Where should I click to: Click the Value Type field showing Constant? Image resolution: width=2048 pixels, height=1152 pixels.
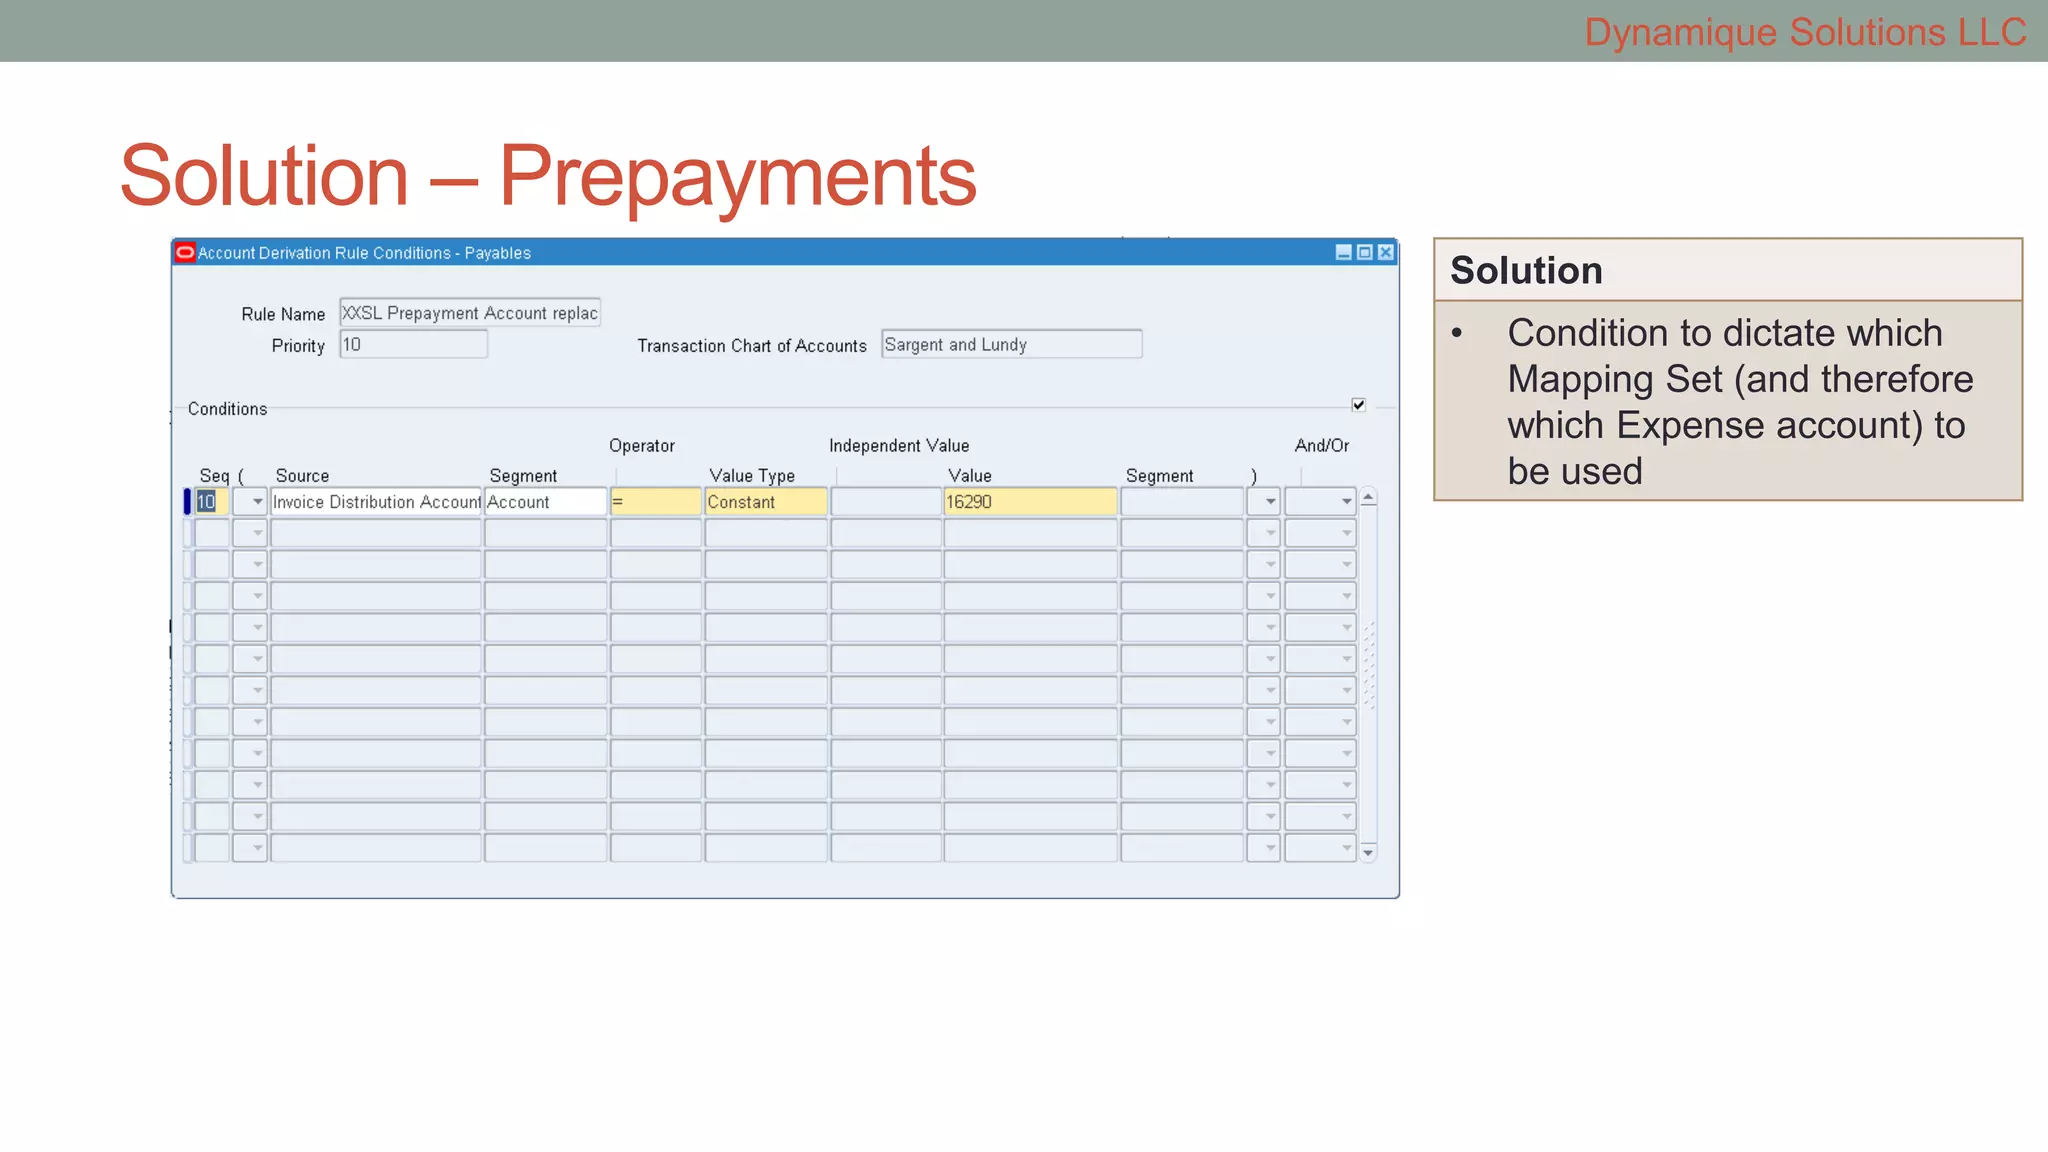pos(765,502)
